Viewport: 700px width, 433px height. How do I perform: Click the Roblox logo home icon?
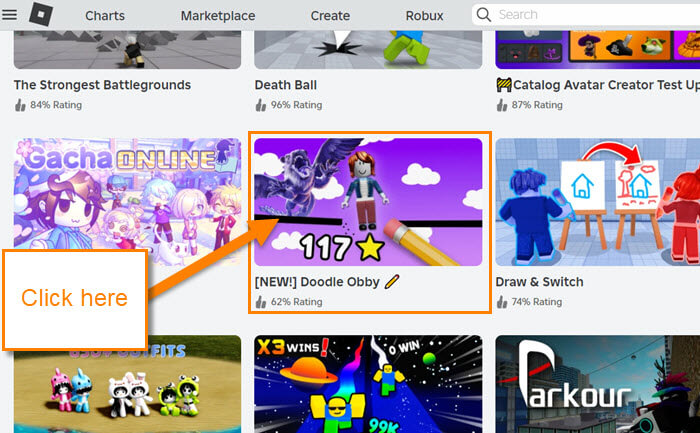tap(41, 14)
